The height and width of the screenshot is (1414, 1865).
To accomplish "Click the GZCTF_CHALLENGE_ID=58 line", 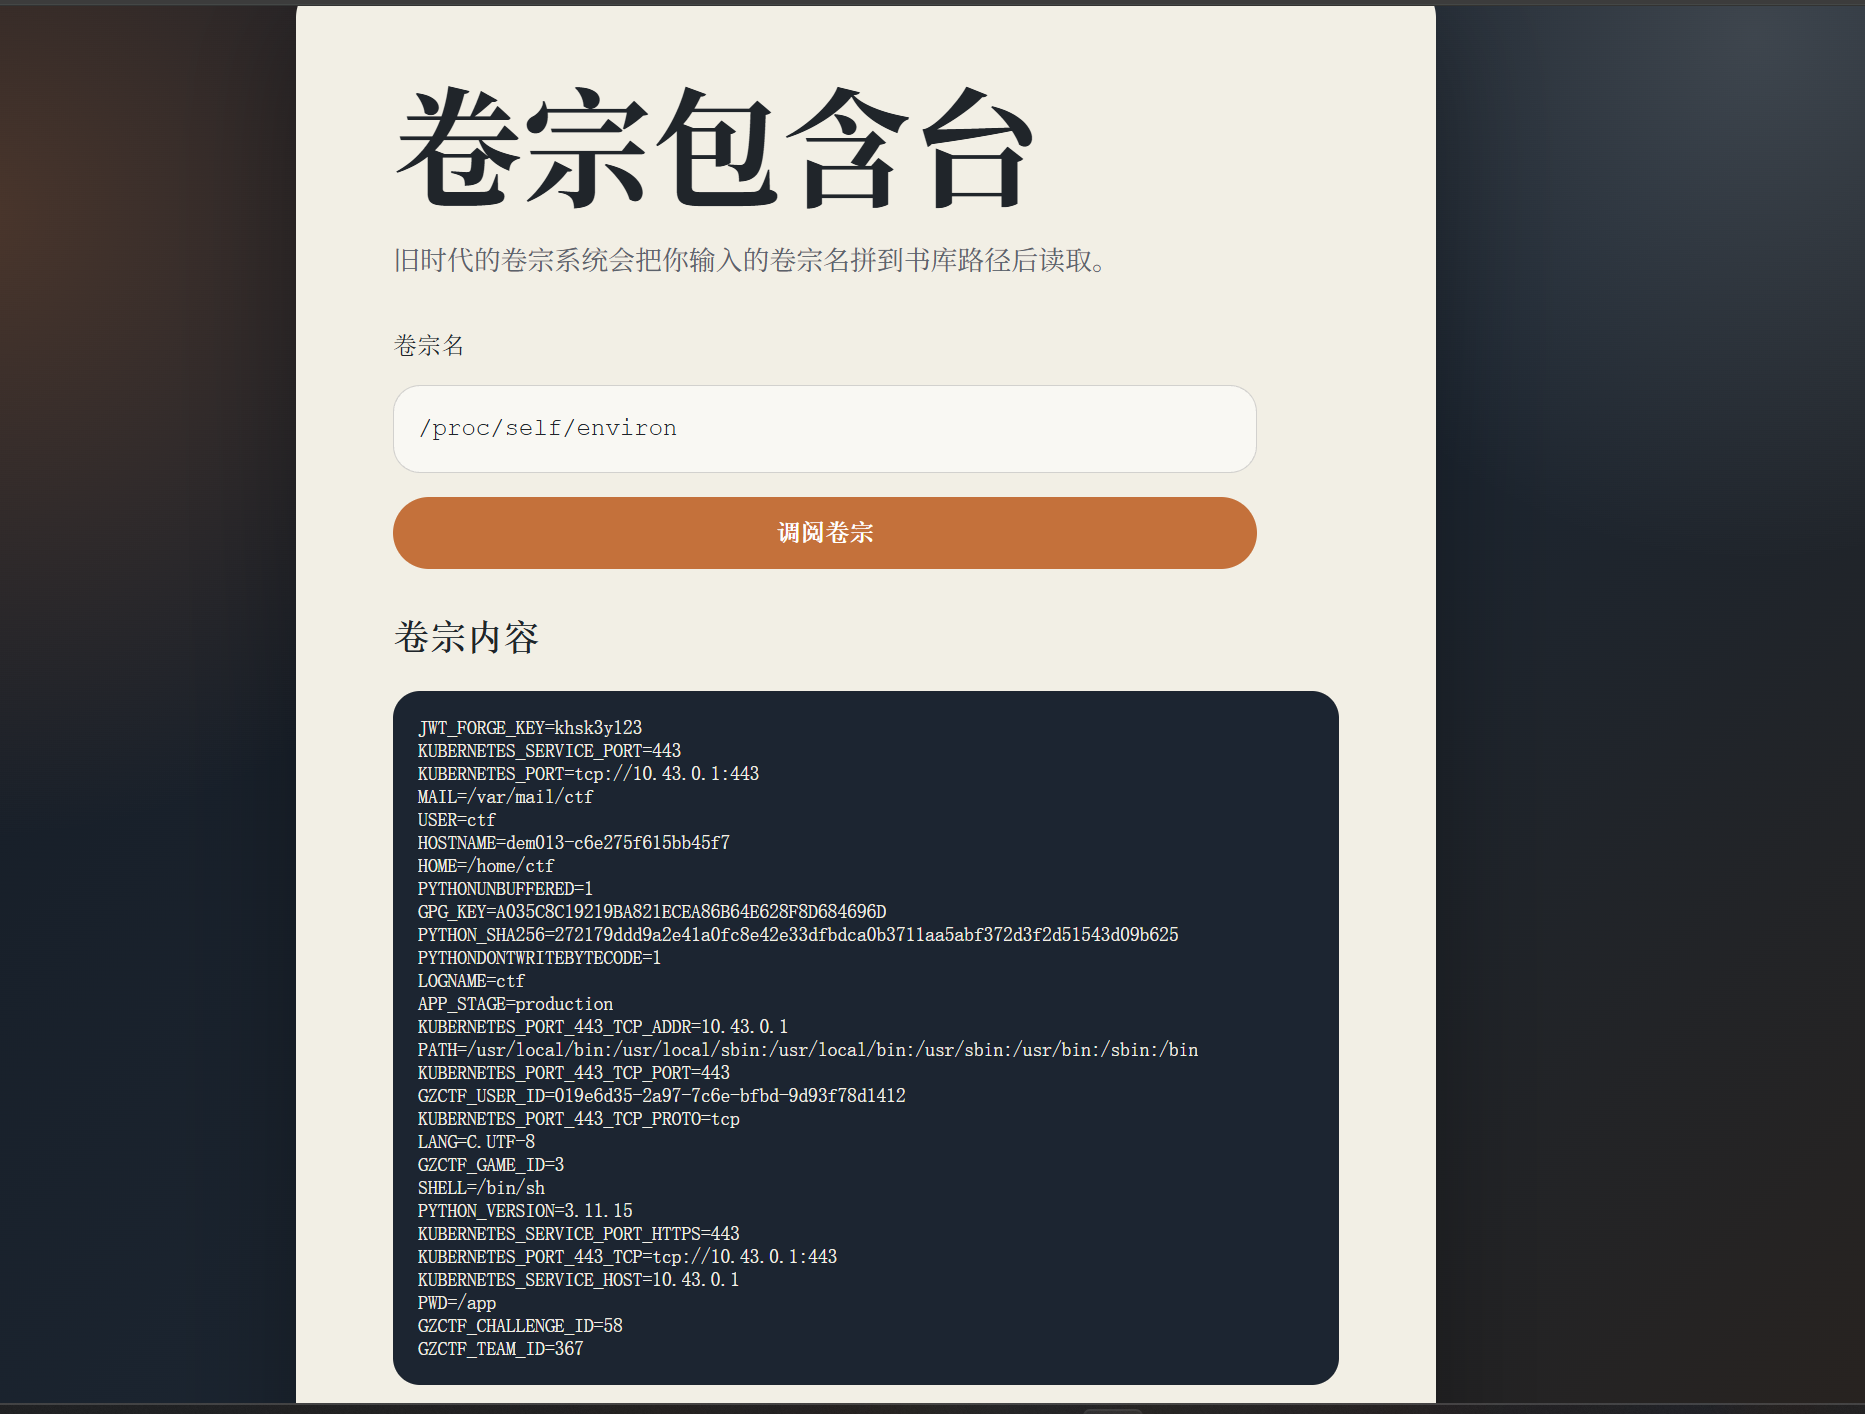I will 520,1326.
